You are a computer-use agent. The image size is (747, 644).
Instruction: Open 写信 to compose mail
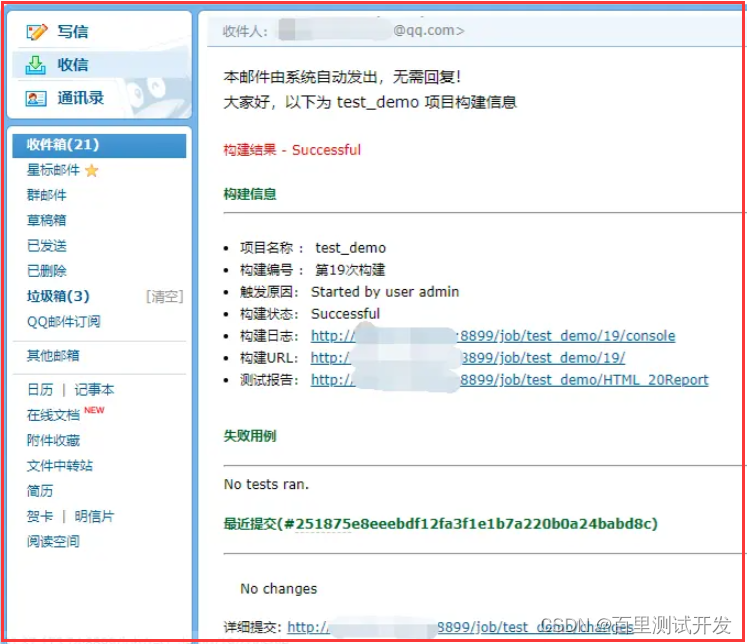(x=72, y=32)
